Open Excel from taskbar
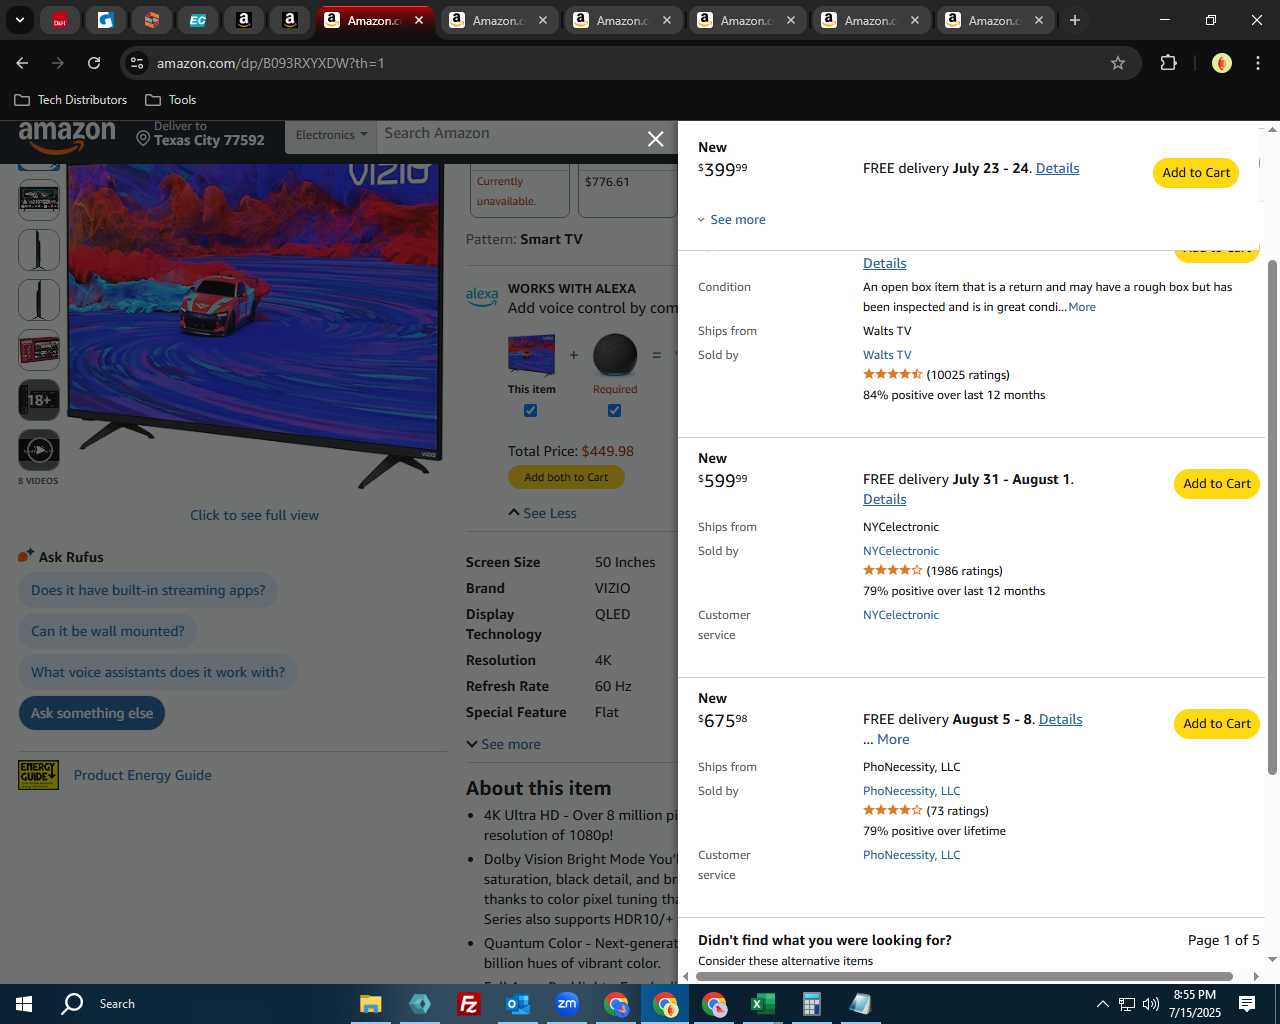1280x1024 pixels. (763, 1004)
